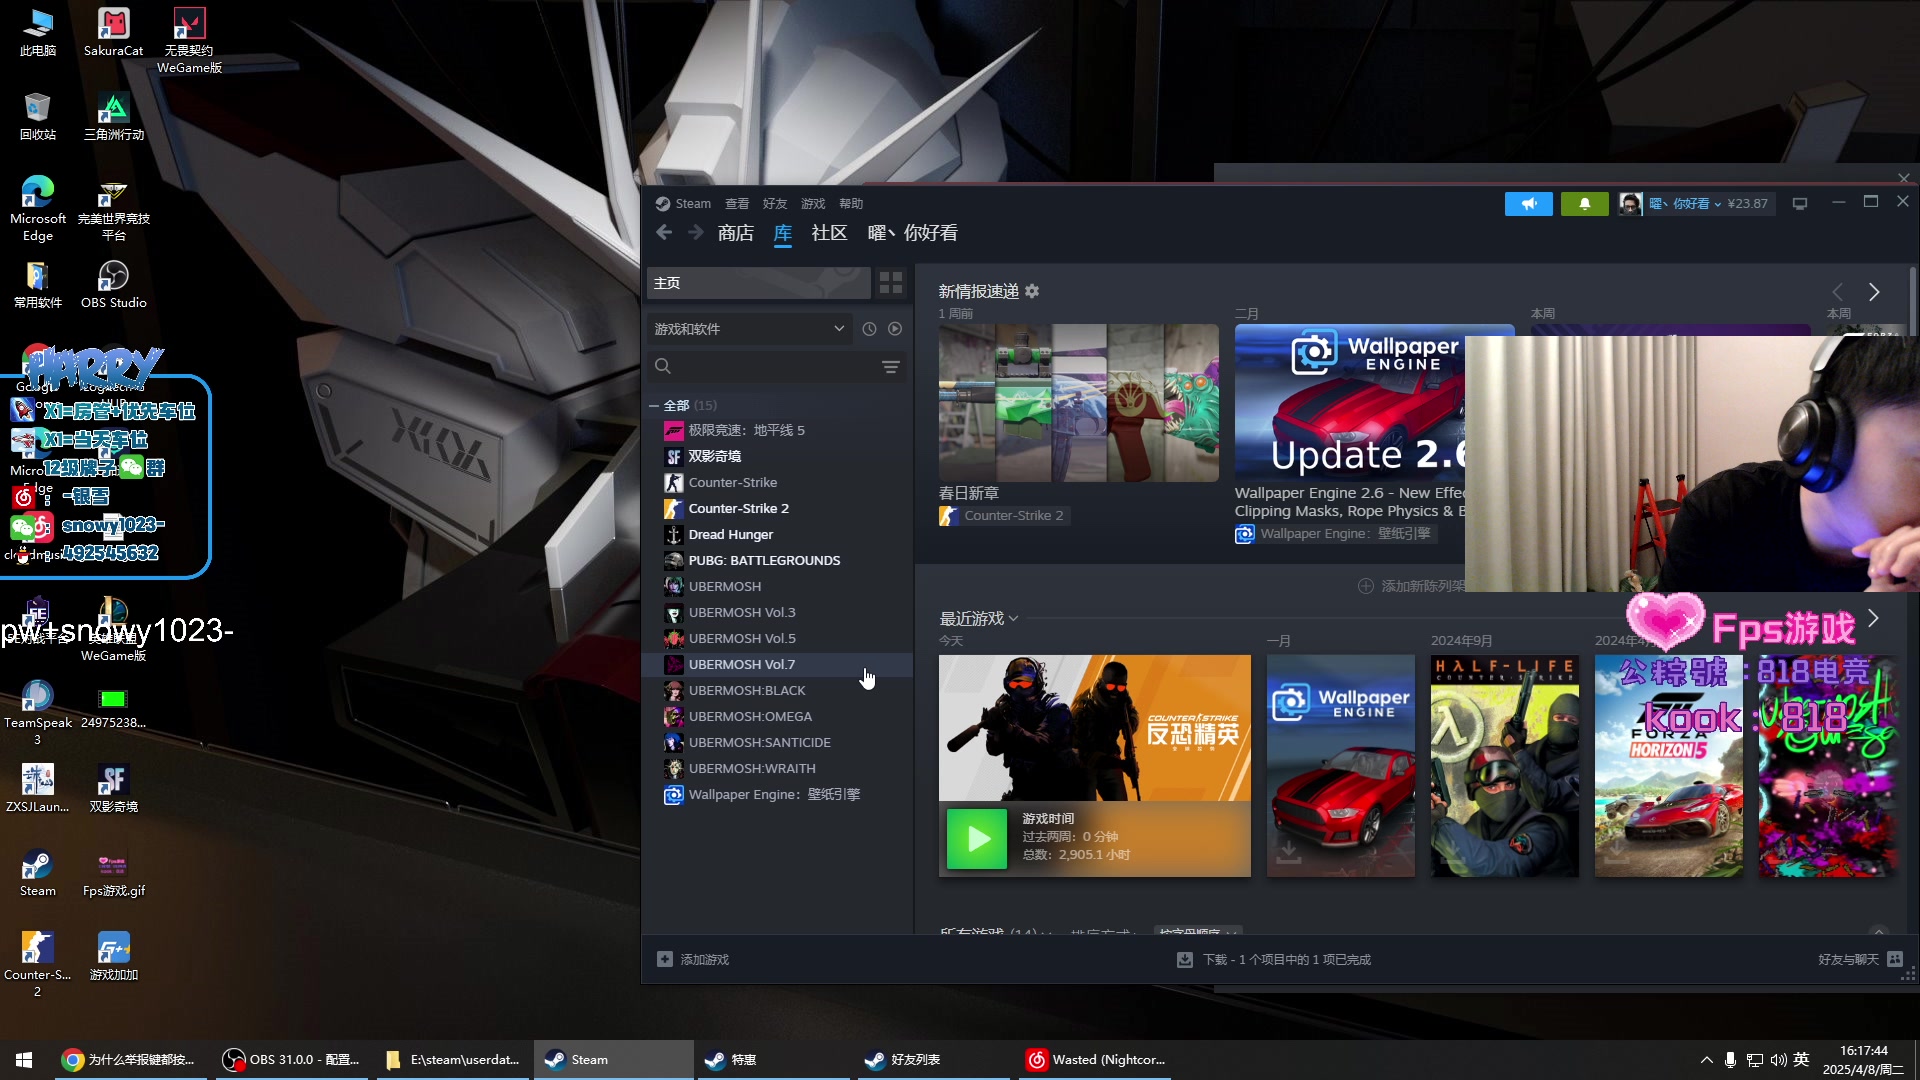Switch to OBS 31.0.0 taskbar item
Screen dimensions: 1920x1080
tap(291, 1059)
